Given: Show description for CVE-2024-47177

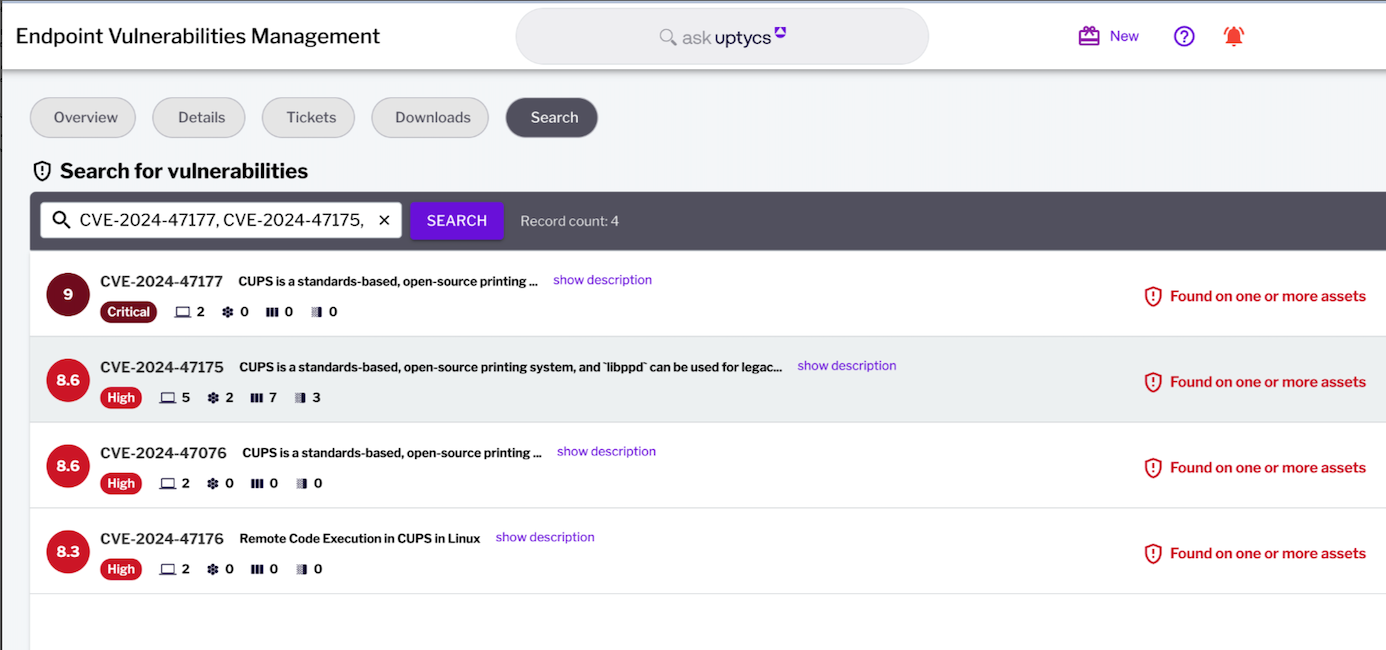Looking at the screenshot, I should [602, 280].
